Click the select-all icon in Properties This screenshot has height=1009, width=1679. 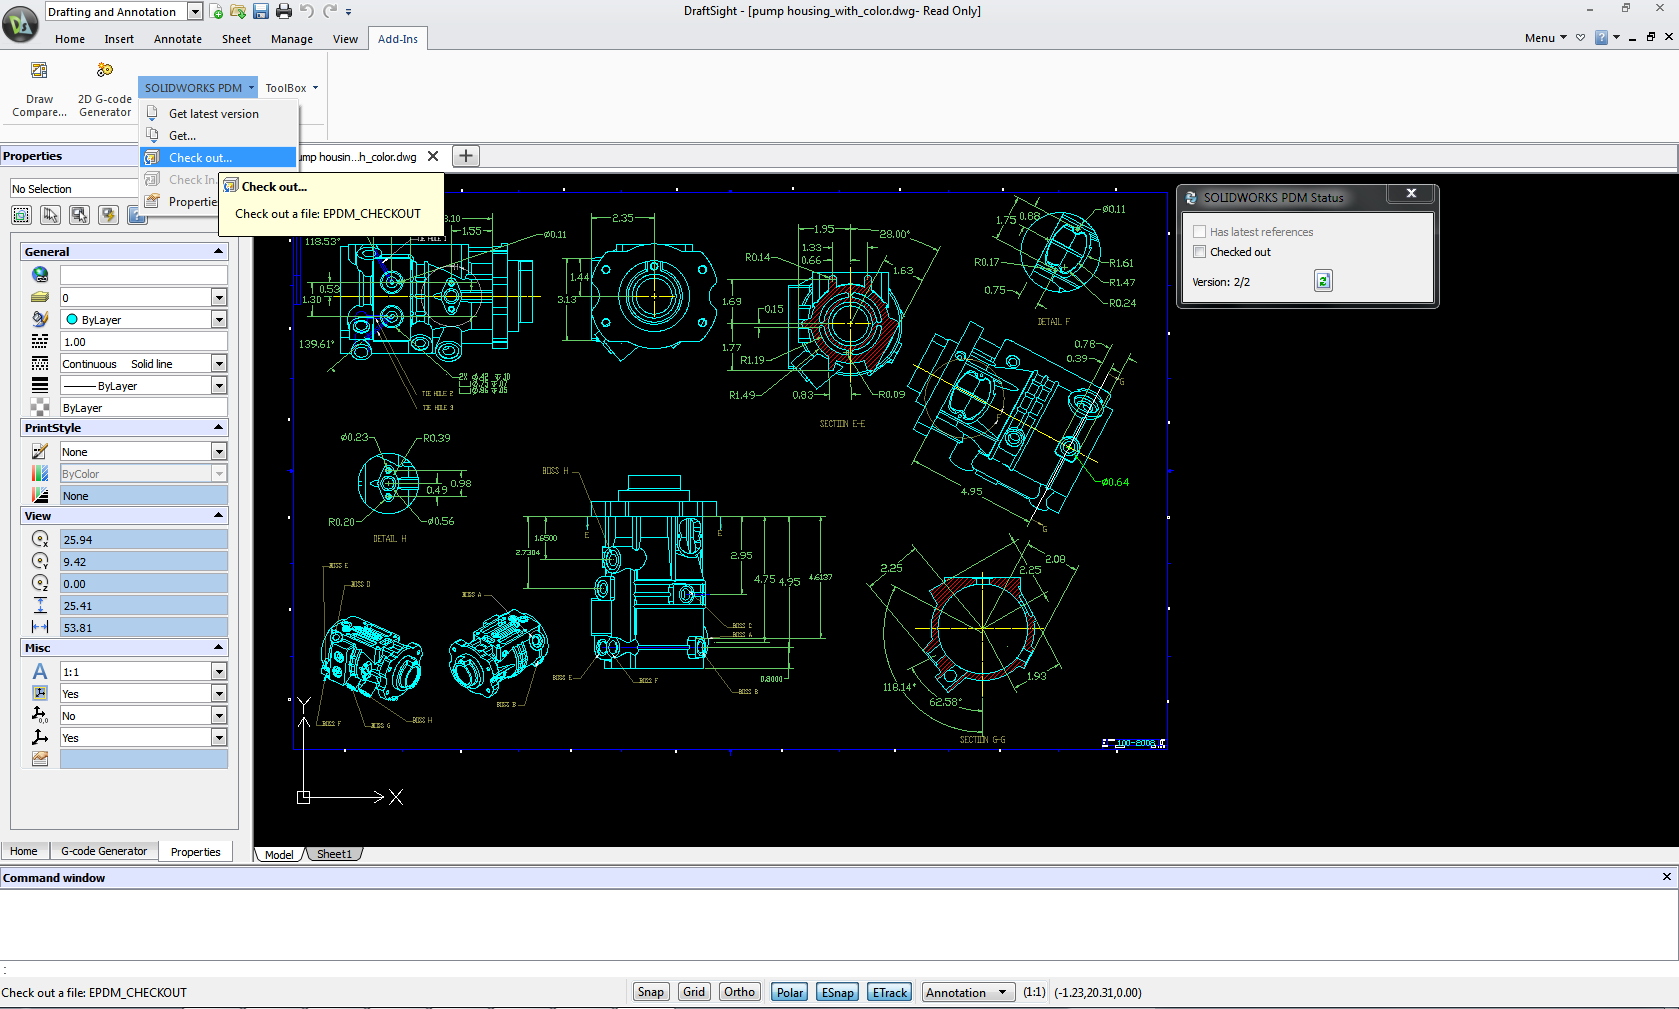tap(21, 215)
